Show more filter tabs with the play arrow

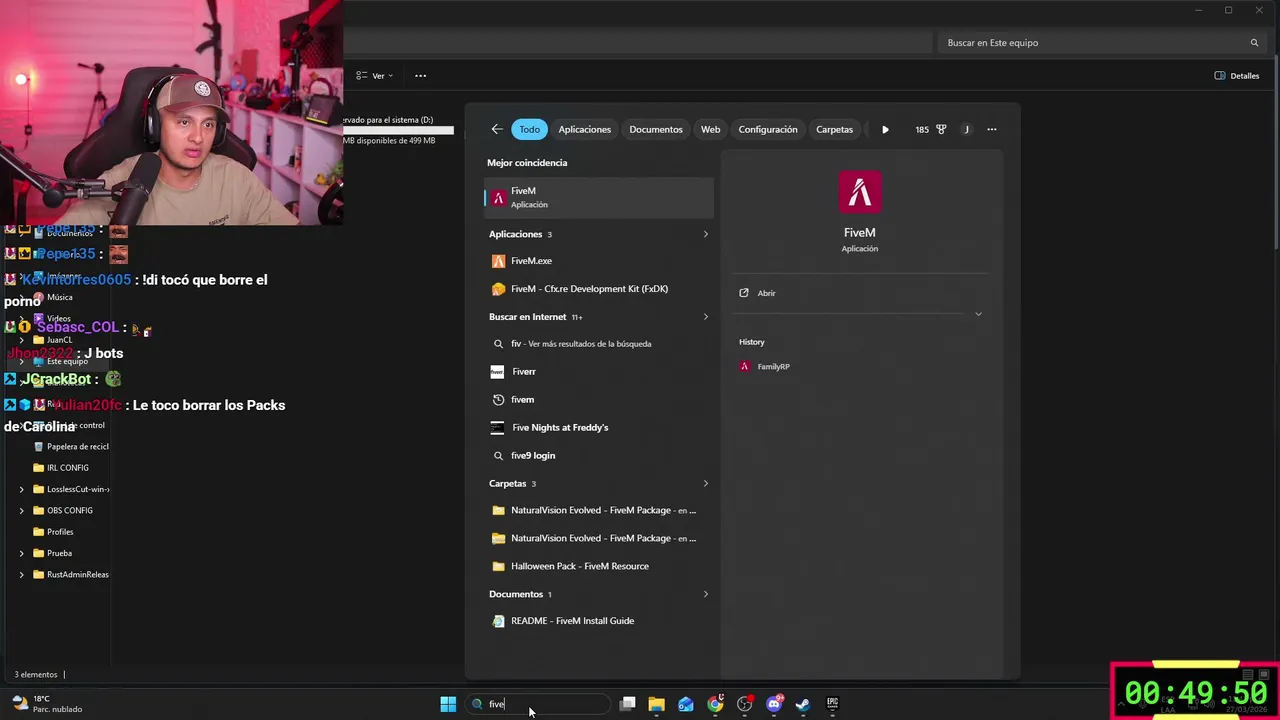tap(885, 129)
